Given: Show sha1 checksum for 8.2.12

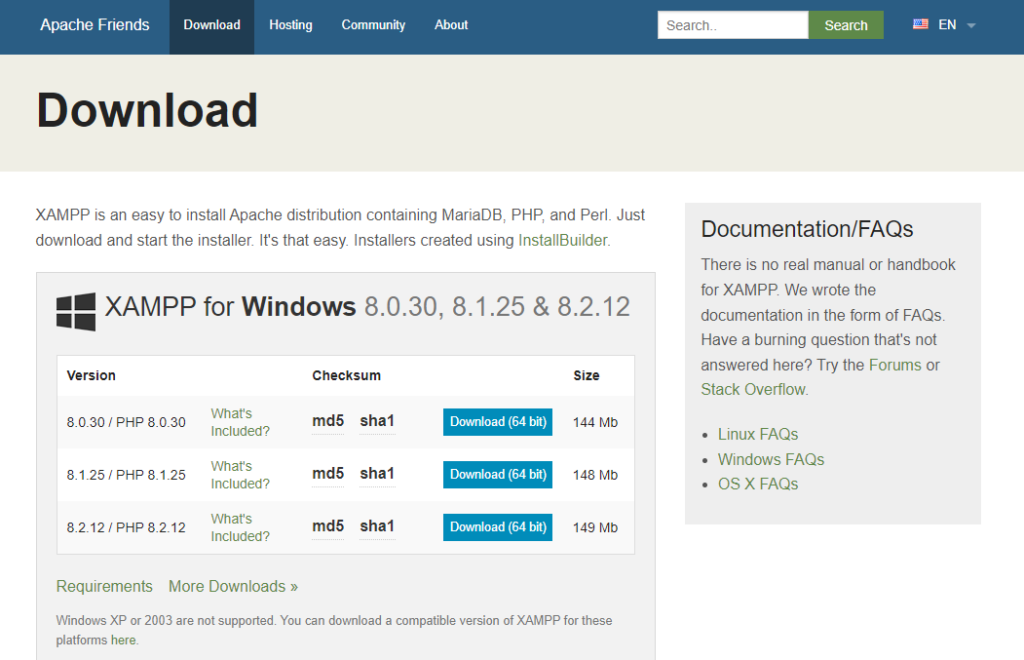Looking at the screenshot, I should (377, 526).
